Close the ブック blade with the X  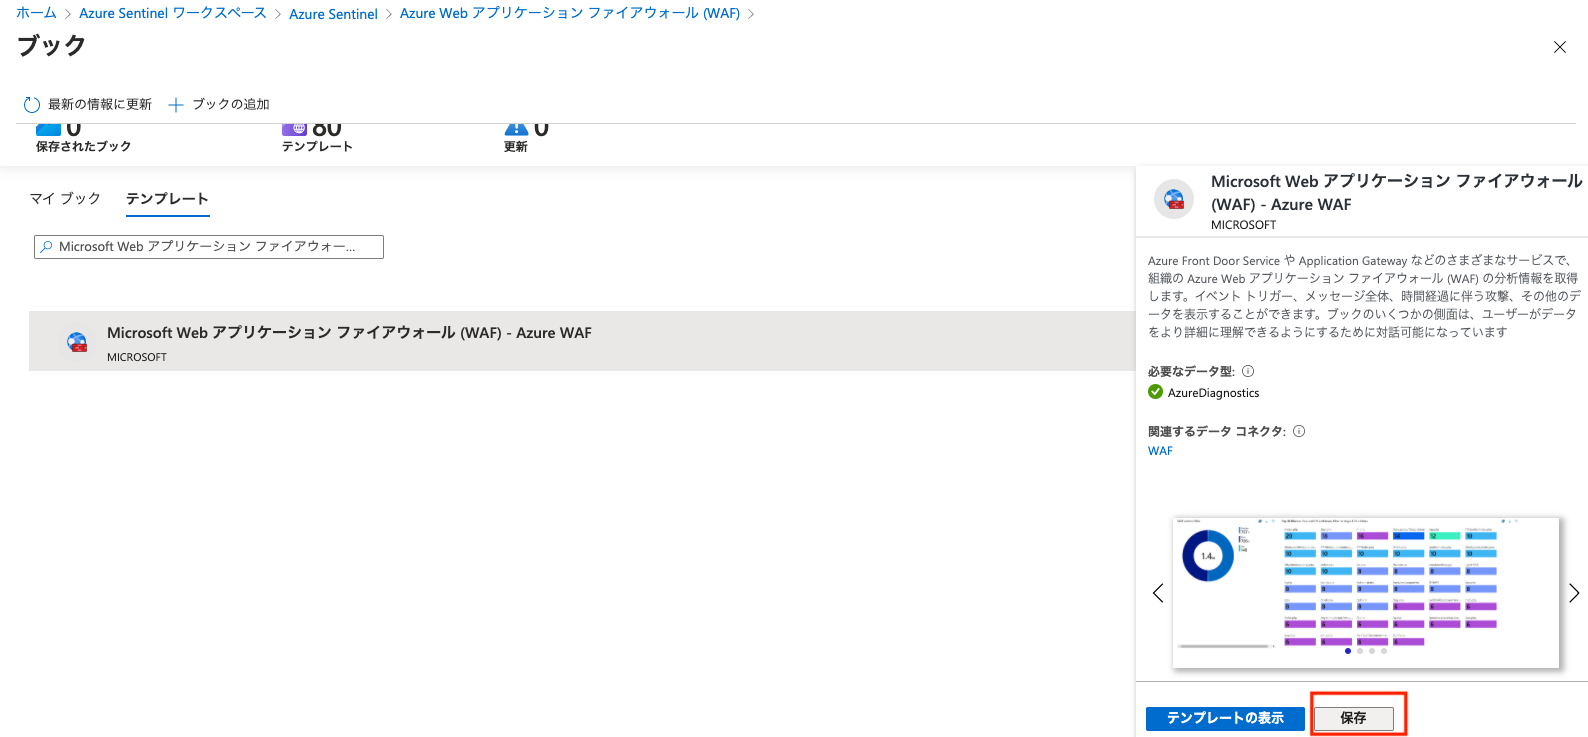pyautogui.click(x=1559, y=47)
